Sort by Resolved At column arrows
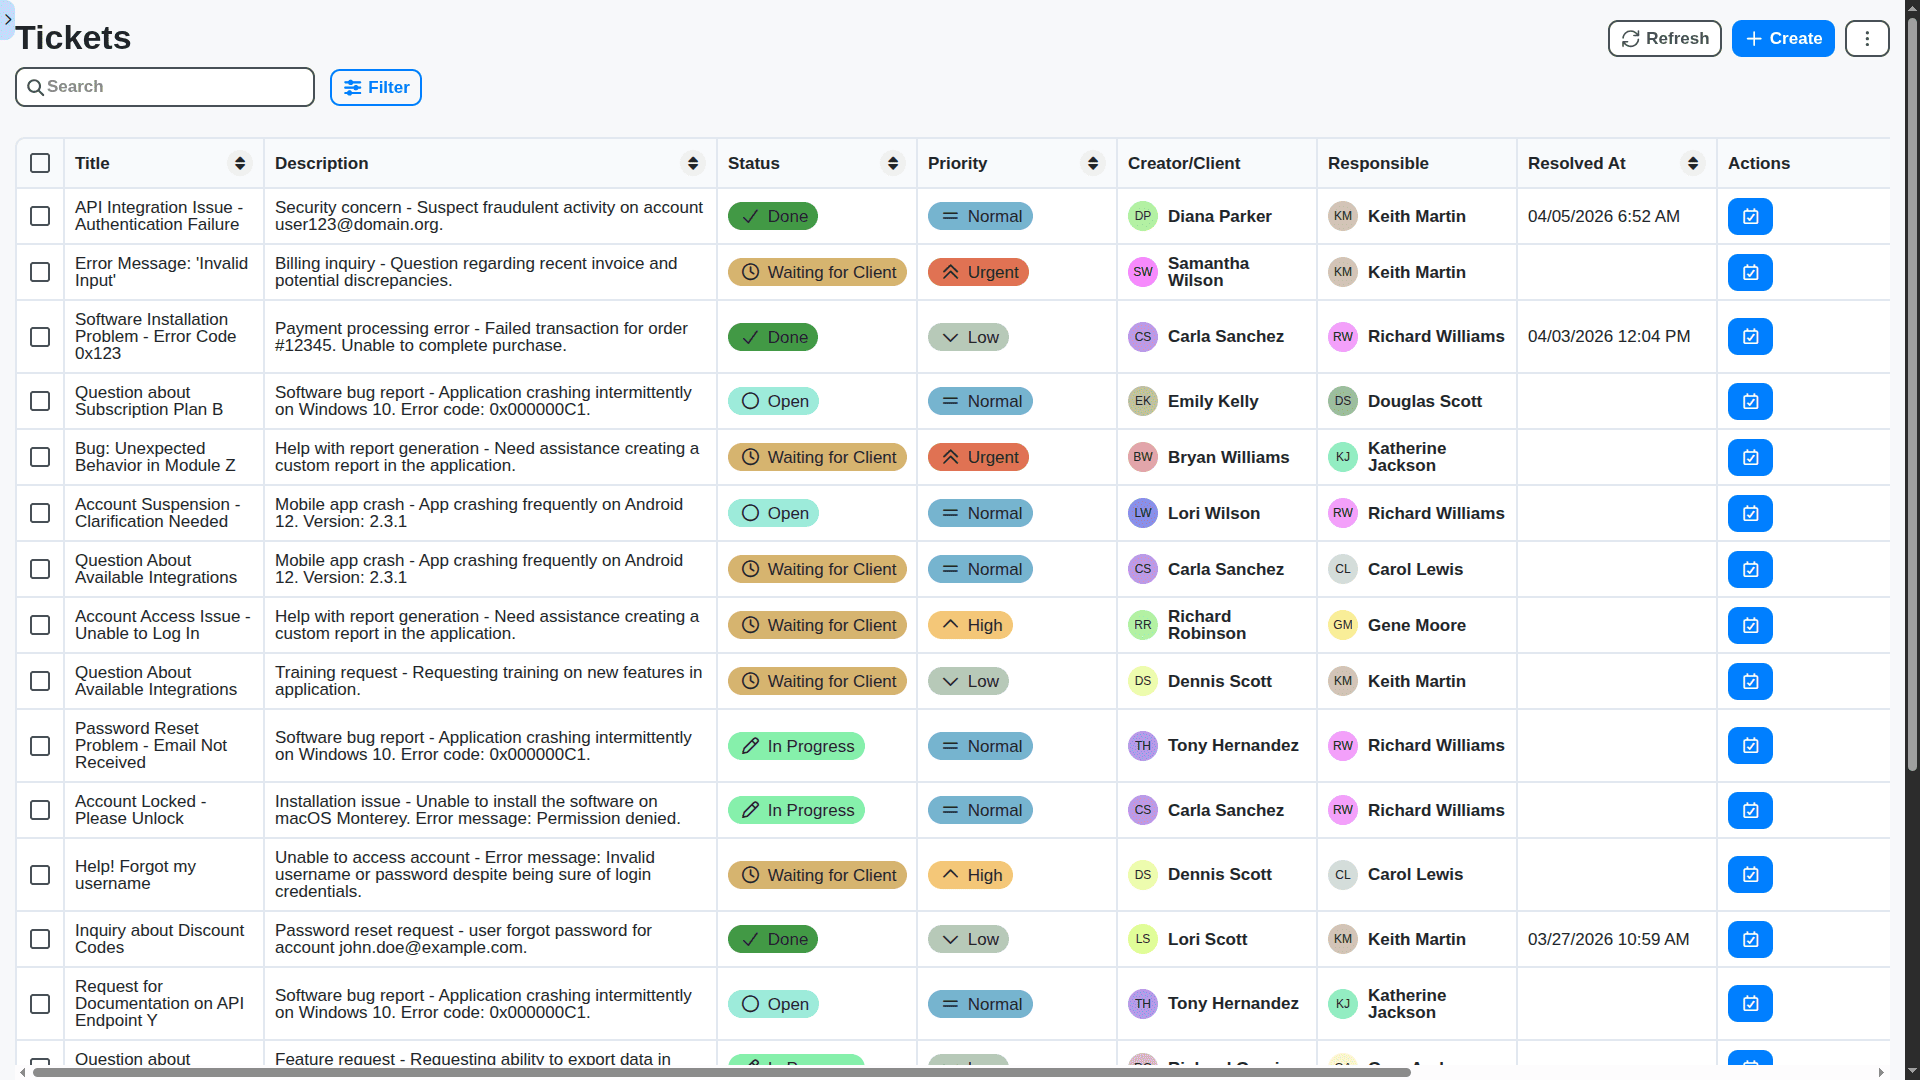This screenshot has height=1080, width=1920. [1693, 163]
